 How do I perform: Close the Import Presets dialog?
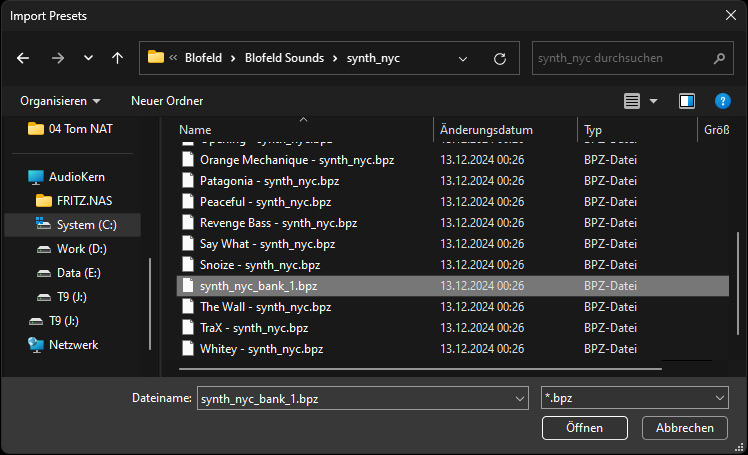pyautogui.click(x=730, y=15)
